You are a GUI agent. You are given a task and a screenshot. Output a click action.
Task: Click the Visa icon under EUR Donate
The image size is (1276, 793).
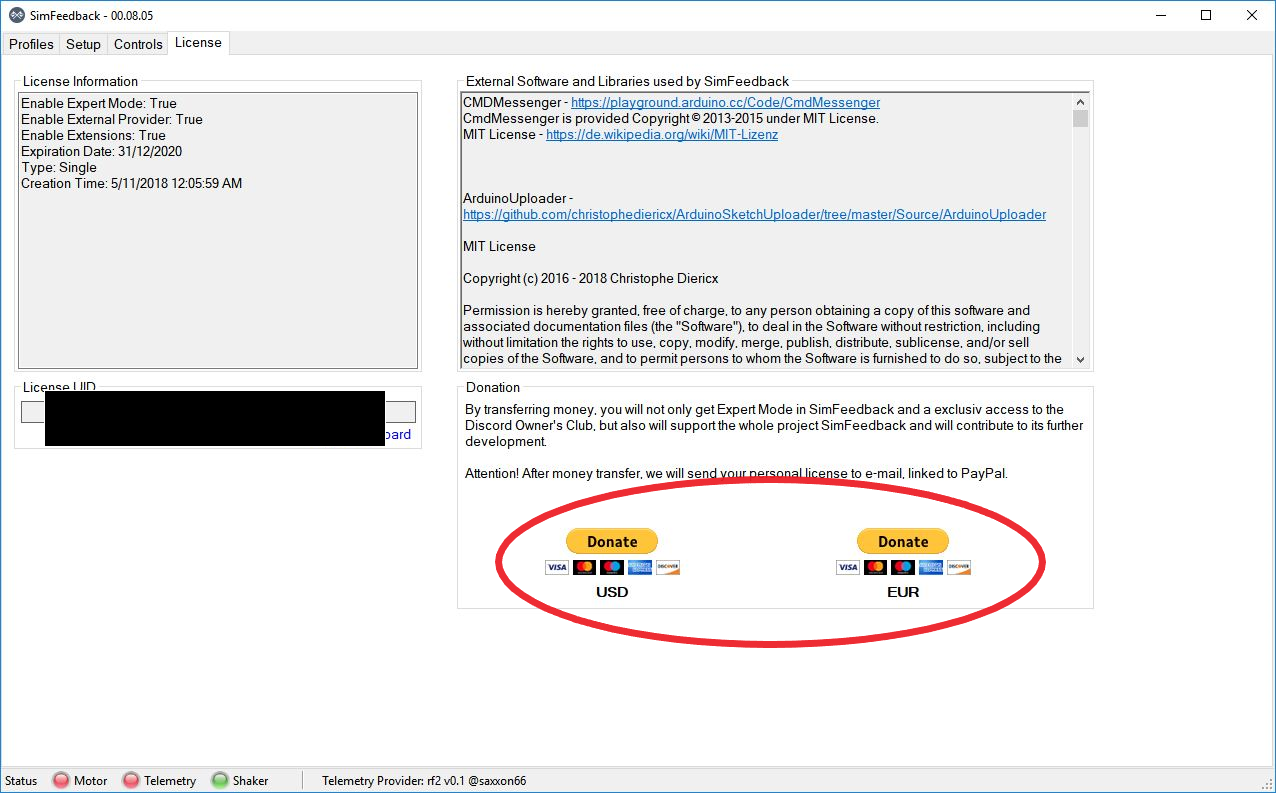pos(848,567)
